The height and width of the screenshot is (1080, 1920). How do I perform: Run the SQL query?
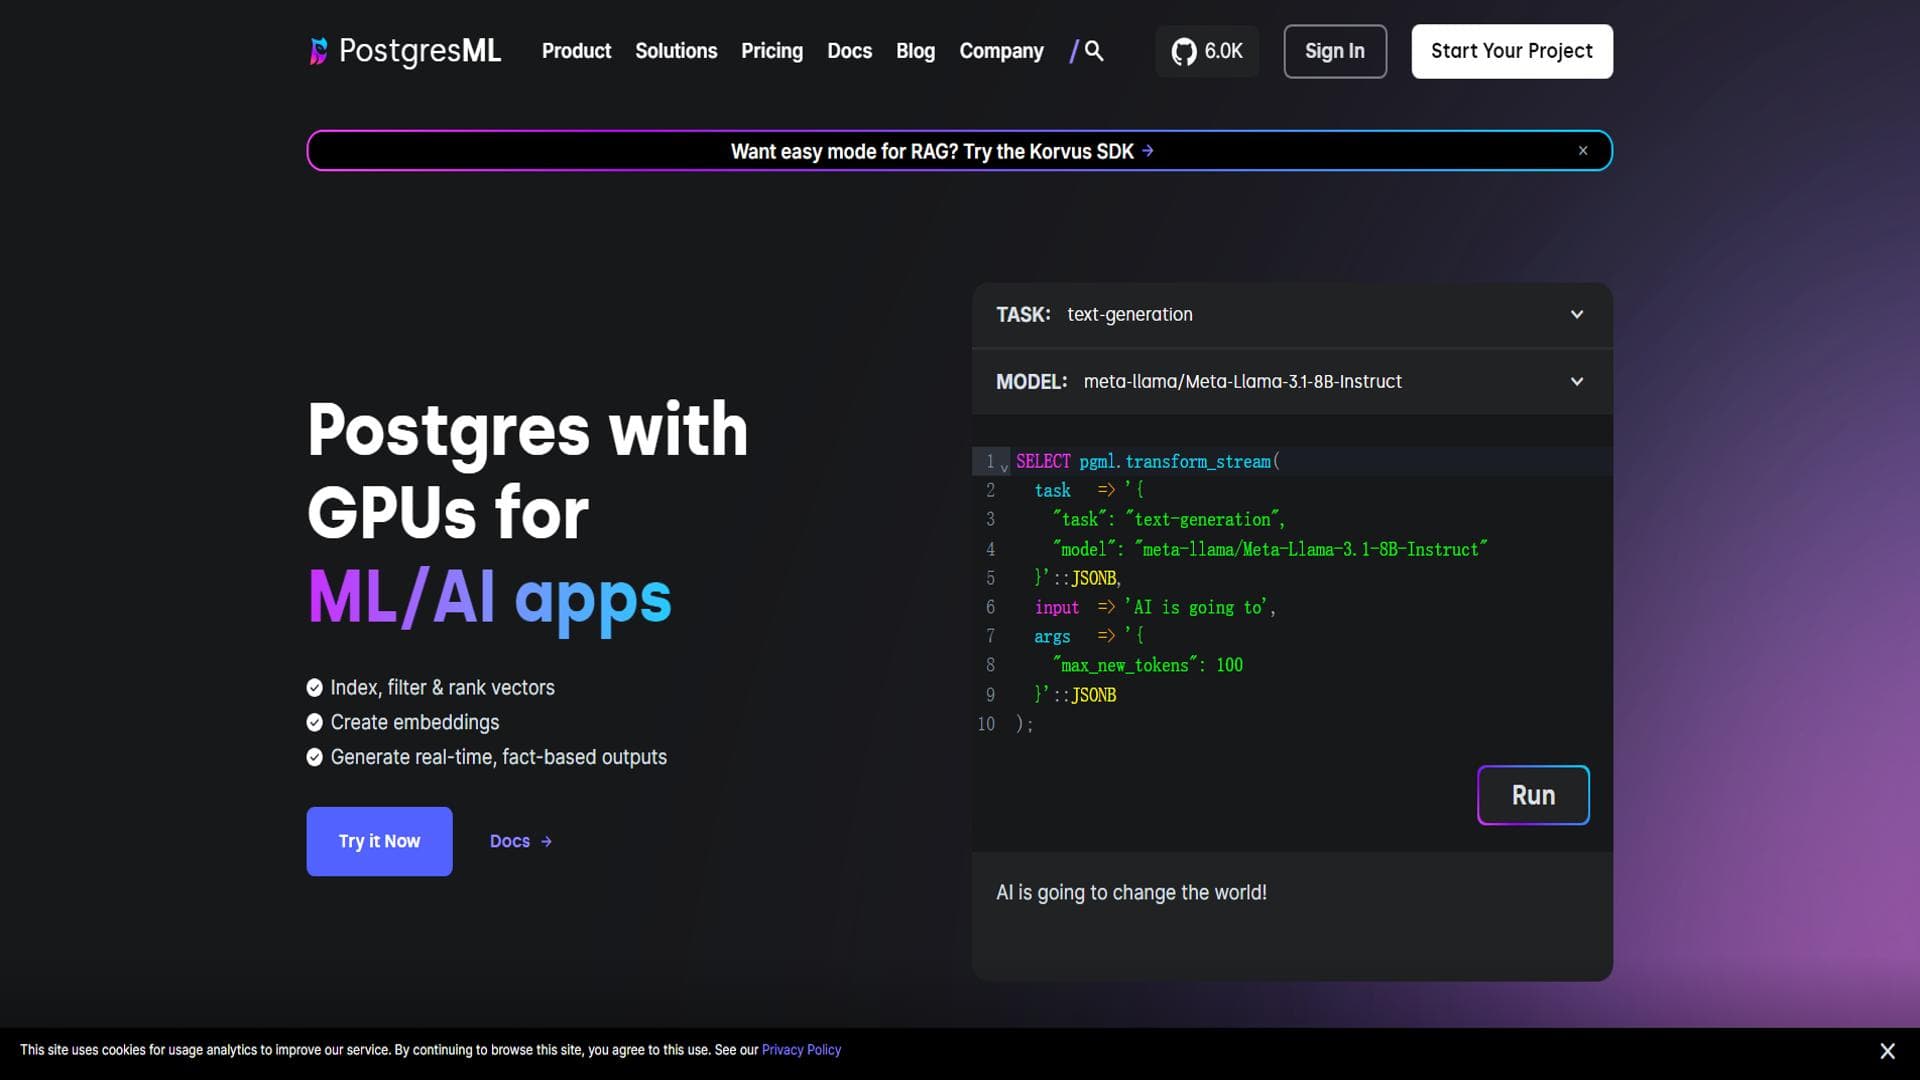(x=1533, y=796)
